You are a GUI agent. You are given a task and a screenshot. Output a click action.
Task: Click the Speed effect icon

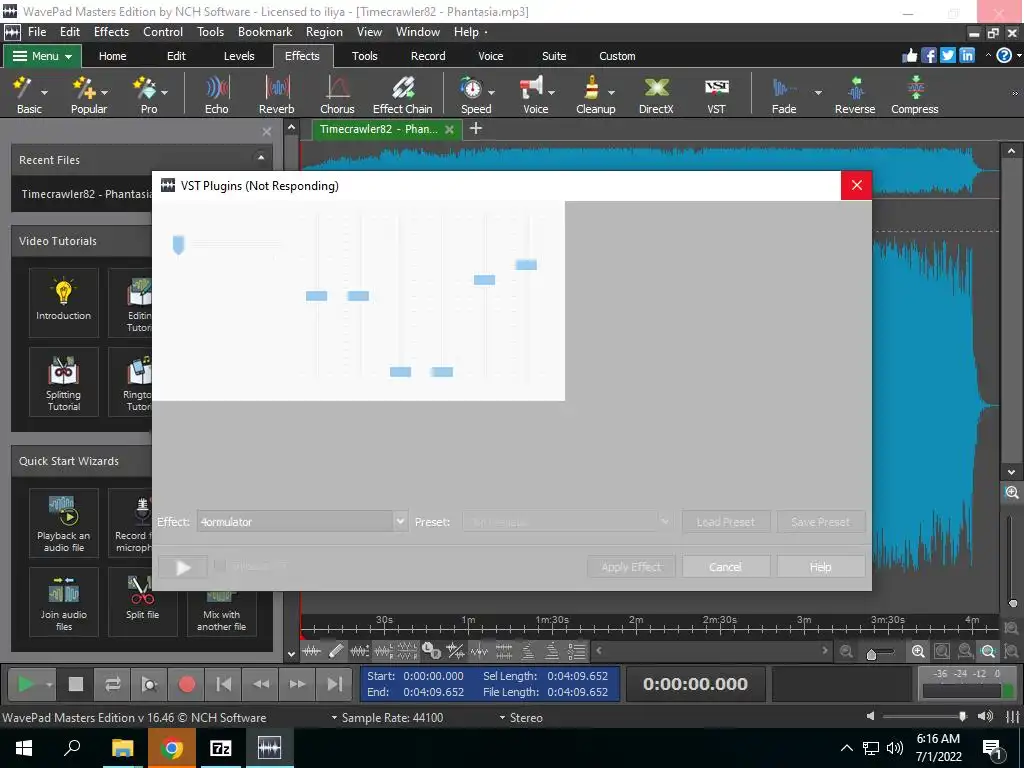click(x=471, y=88)
